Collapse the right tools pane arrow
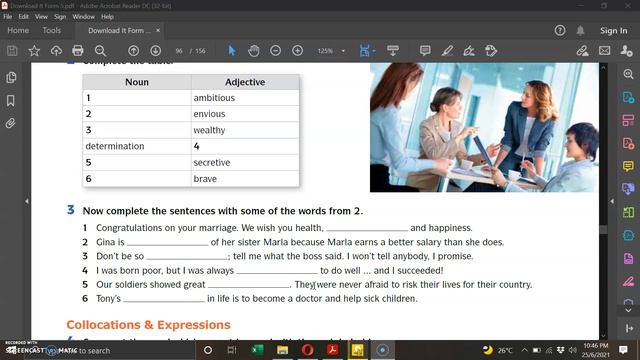 [x=612, y=201]
